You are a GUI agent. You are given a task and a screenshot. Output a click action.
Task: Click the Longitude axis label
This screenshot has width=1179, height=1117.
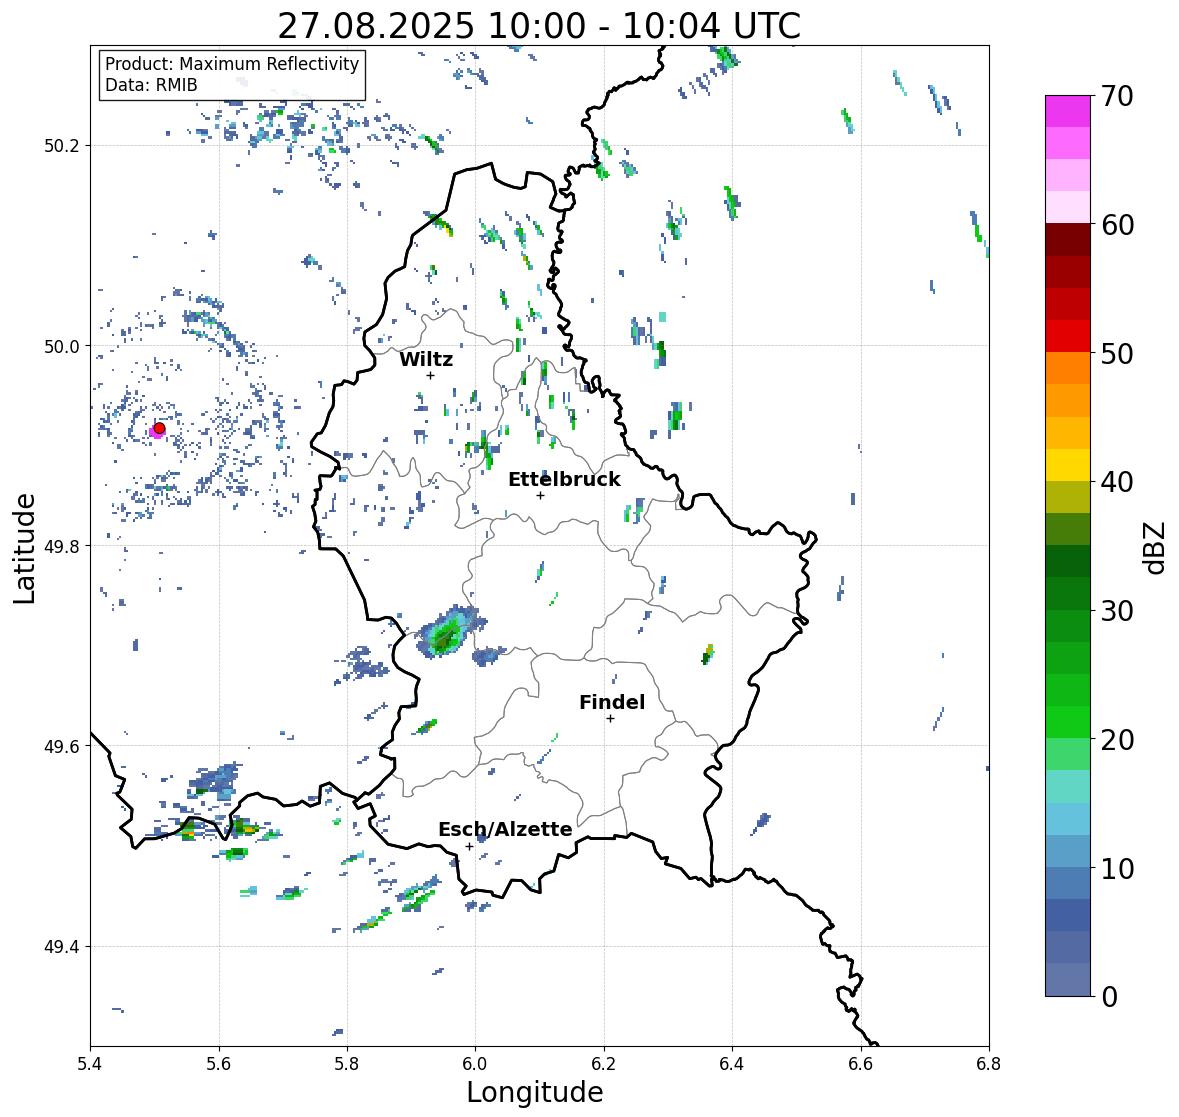click(535, 1092)
